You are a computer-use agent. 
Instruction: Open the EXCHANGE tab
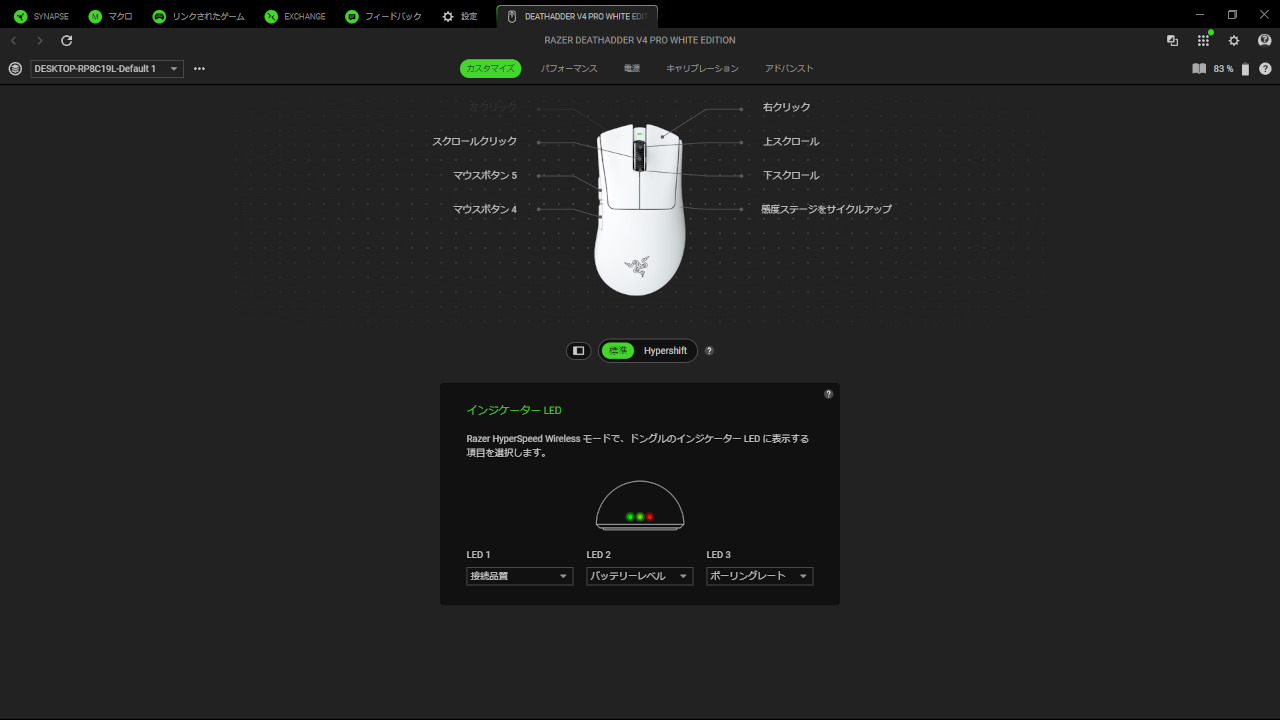tap(295, 16)
